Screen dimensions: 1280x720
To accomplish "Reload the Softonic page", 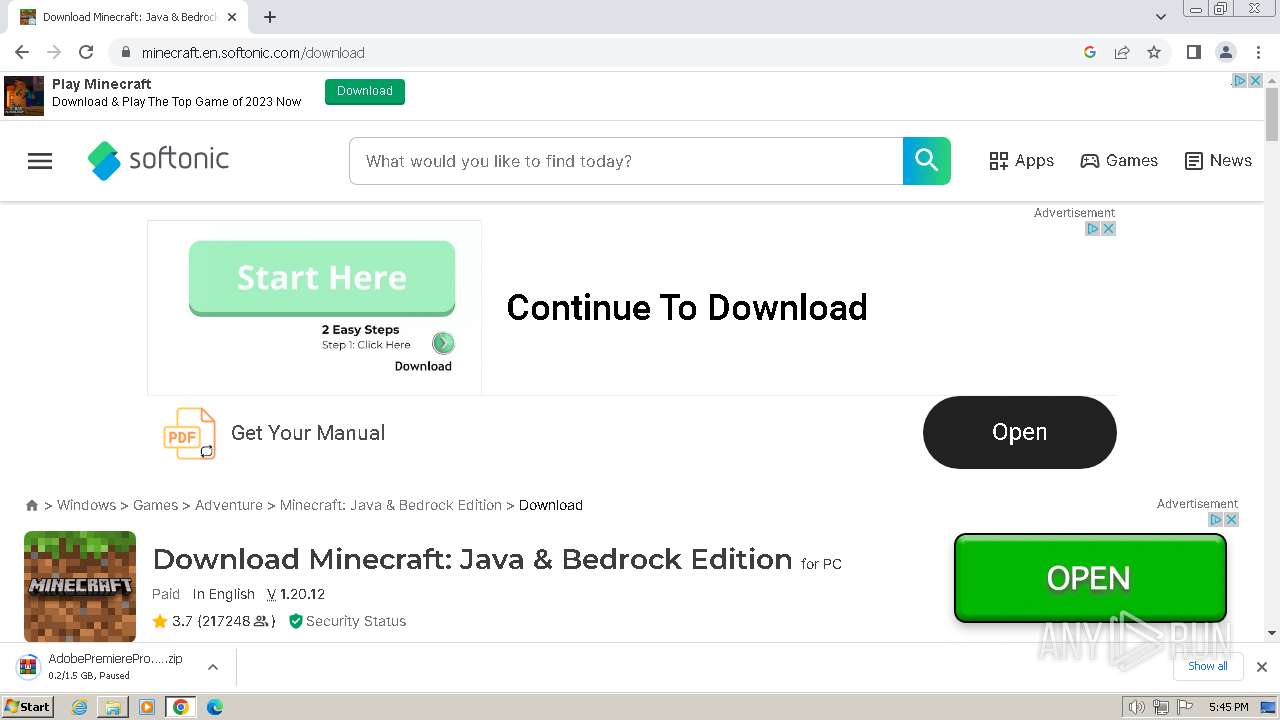I will pyautogui.click(x=86, y=52).
